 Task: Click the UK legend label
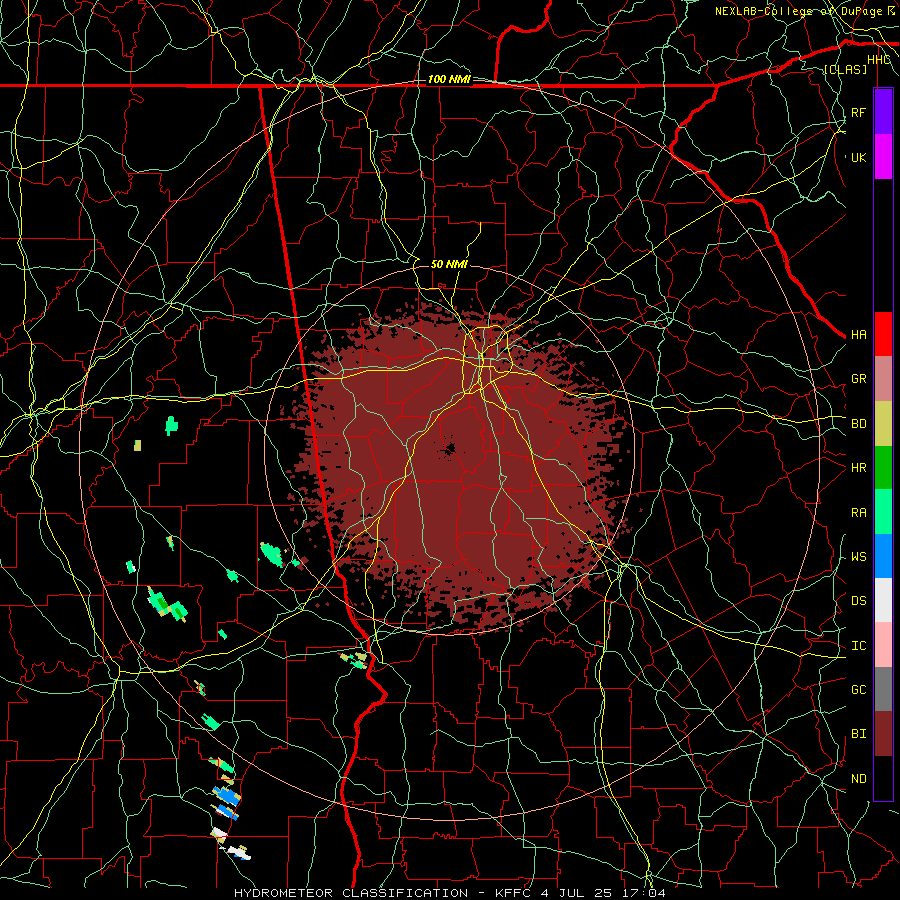[x=858, y=157]
